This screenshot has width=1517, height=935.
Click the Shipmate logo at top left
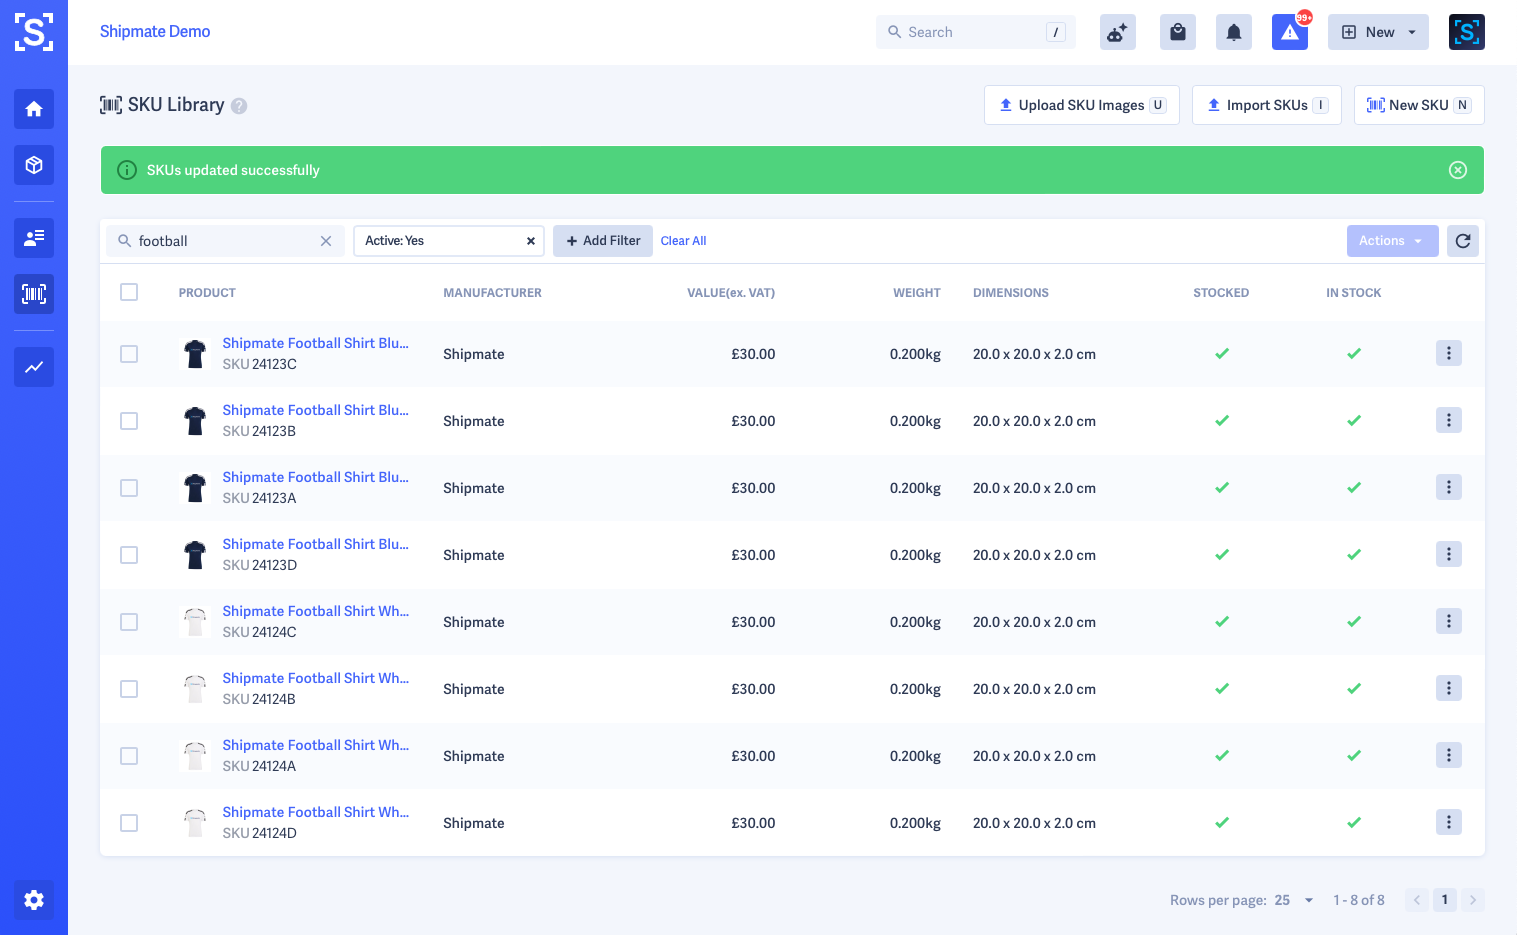34,32
